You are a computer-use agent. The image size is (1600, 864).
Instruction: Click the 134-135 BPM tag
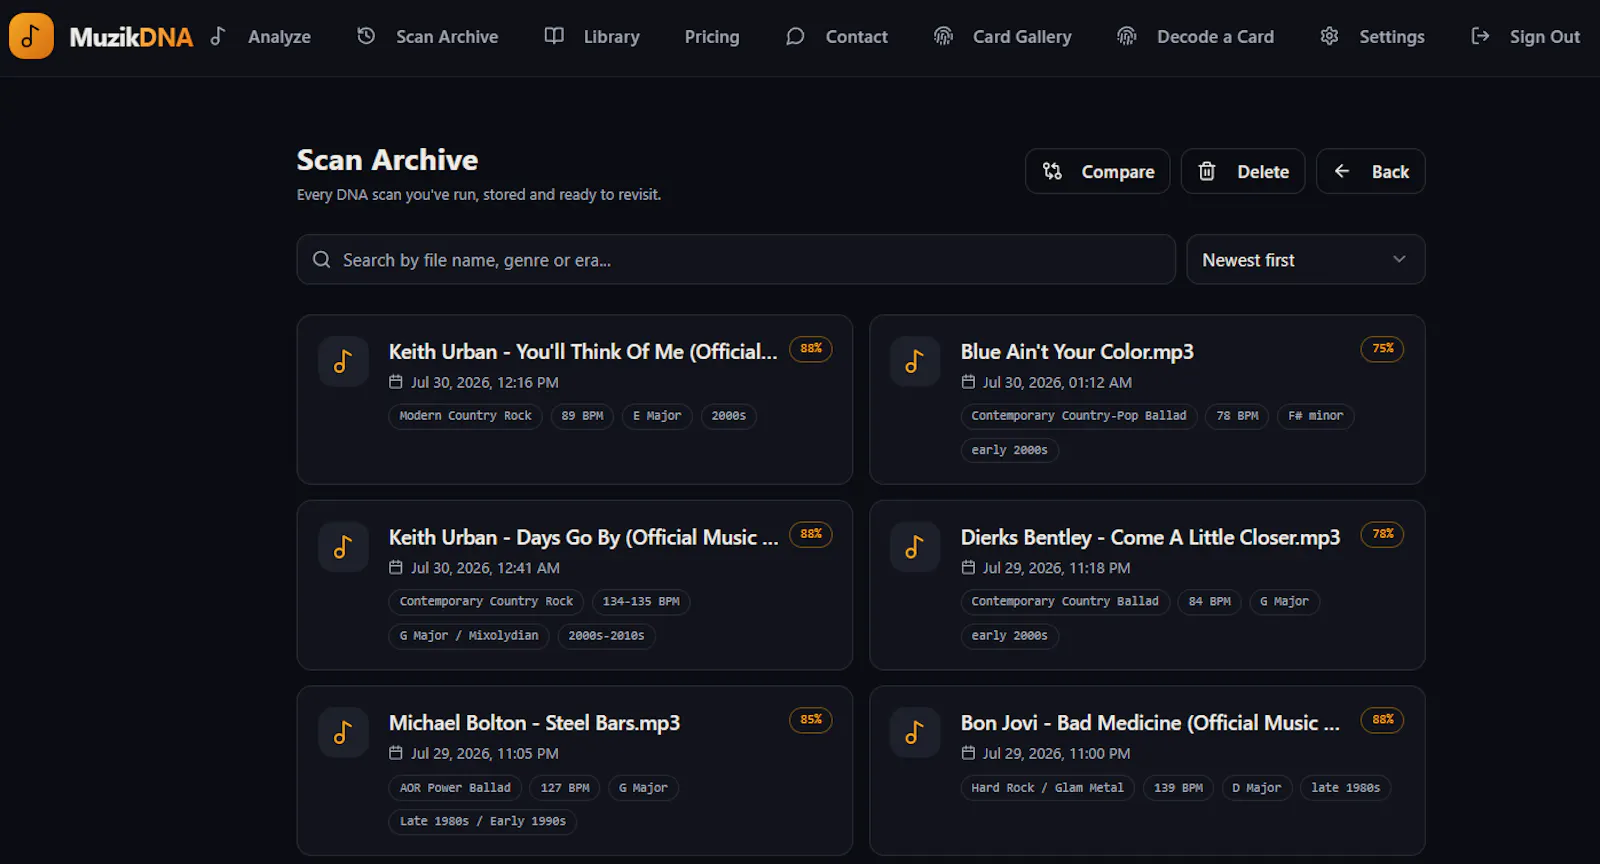(641, 602)
